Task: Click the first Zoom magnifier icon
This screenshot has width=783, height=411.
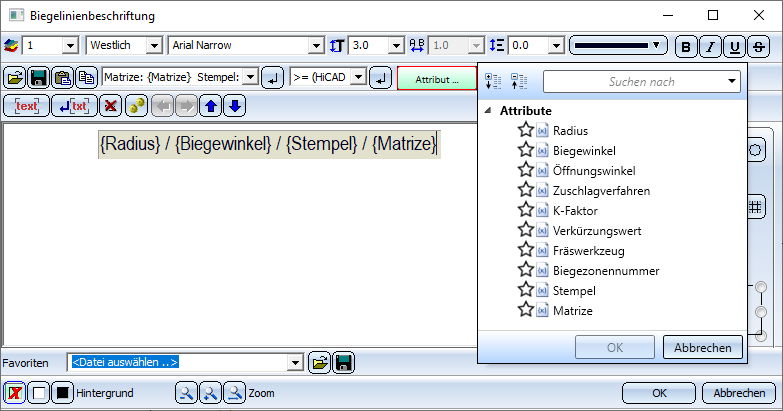Action: tap(186, 393)
